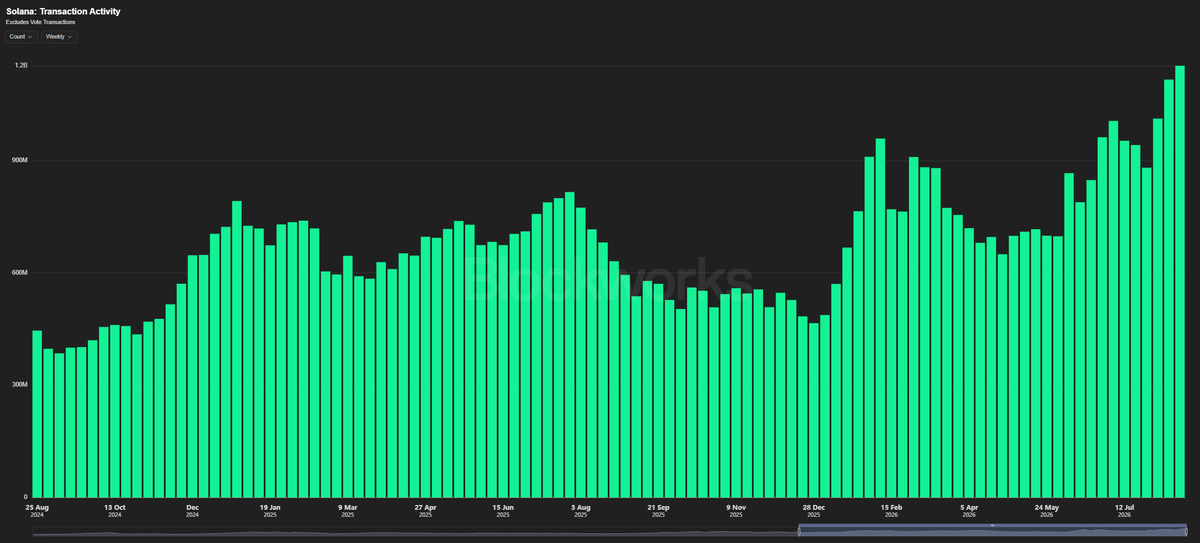
Task: Click the '21 Sep 2025' x-axis label
Action: (659, 510)
